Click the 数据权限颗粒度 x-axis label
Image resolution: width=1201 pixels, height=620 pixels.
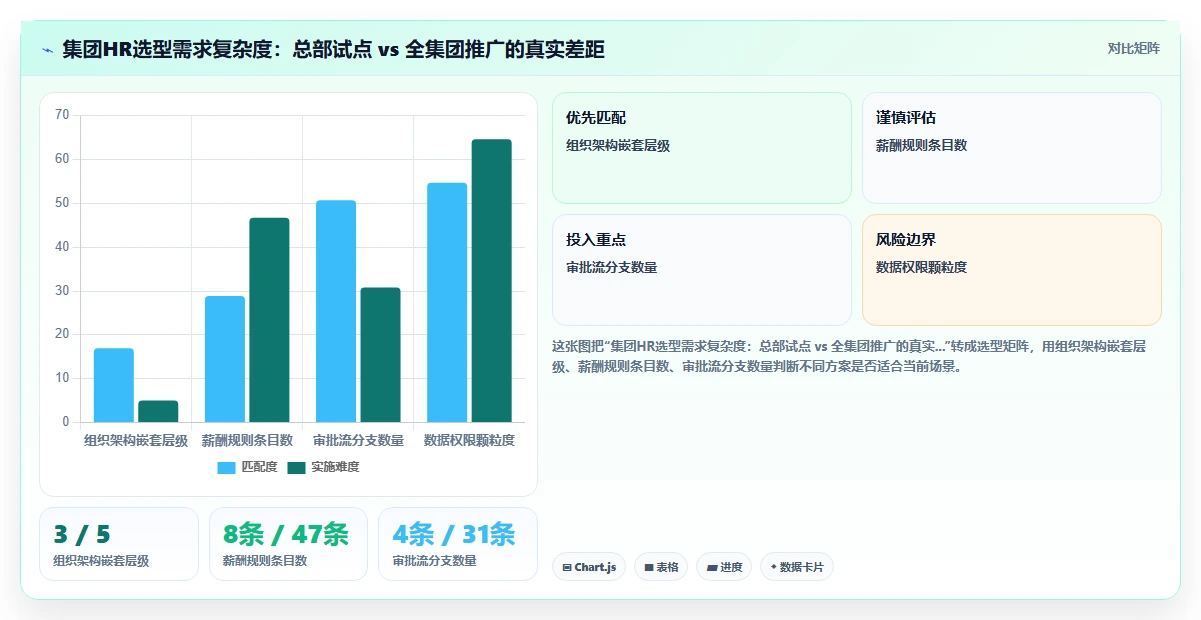point(469,440)
